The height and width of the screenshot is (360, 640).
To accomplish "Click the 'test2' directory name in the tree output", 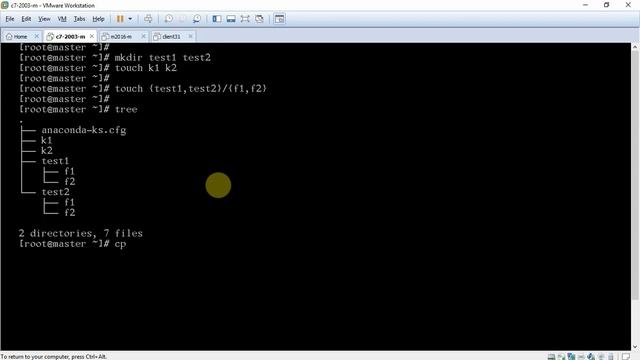I will (55, 192).
